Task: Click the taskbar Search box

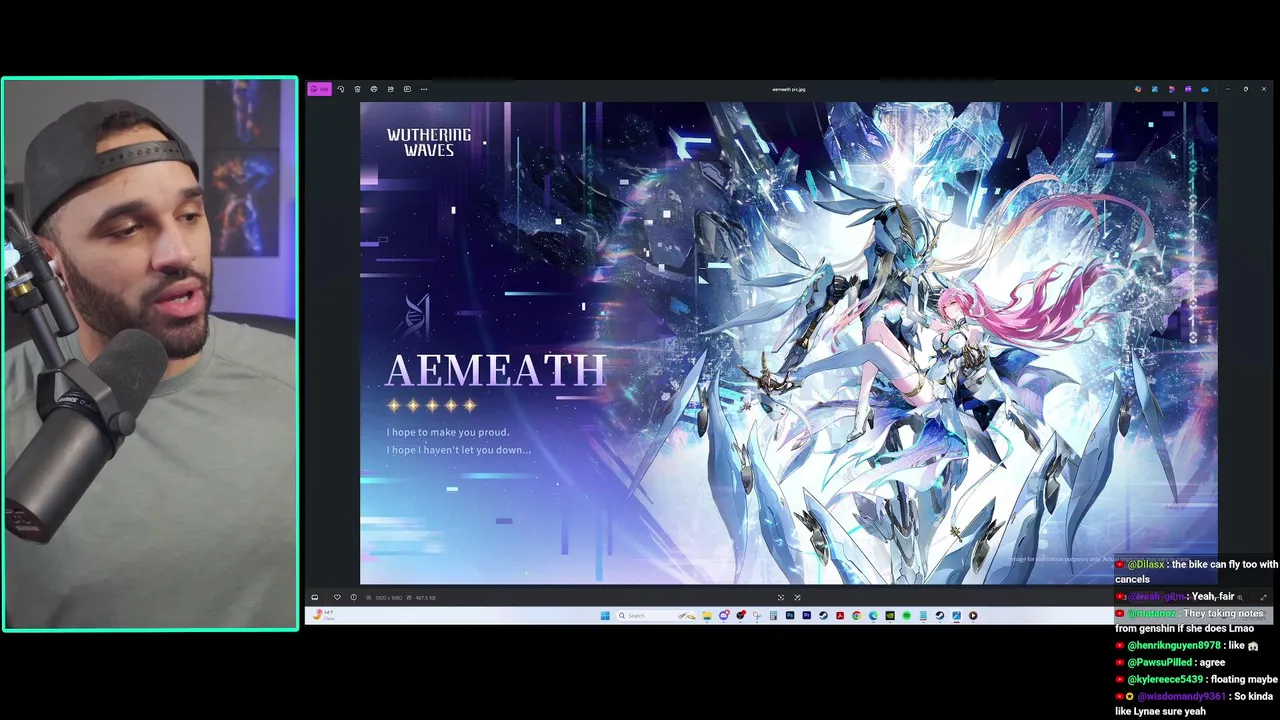Action: pyautogui.click(x=657, y=615)
